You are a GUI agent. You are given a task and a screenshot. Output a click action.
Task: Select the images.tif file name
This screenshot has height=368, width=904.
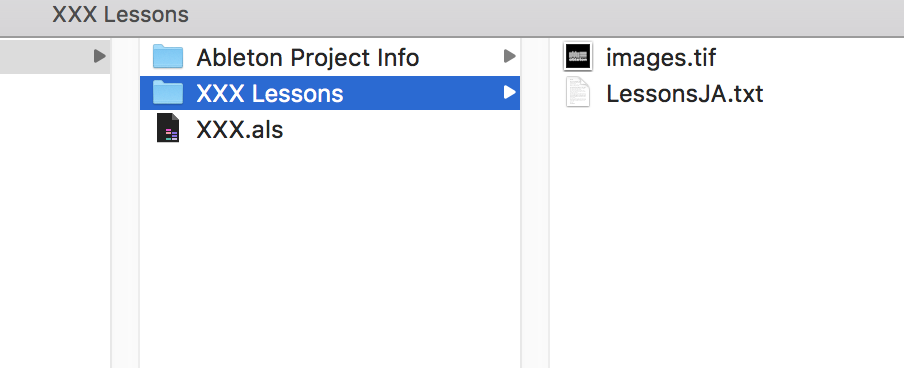point(661,58)
